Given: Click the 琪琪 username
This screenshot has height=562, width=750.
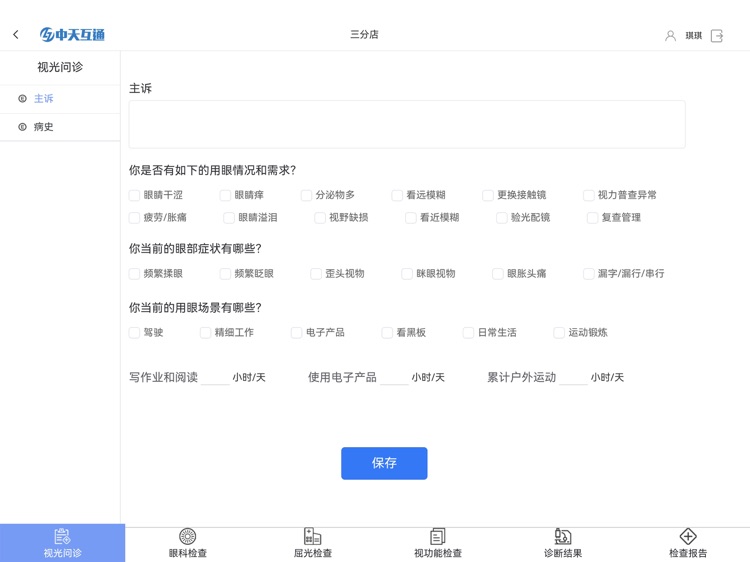Looking at the screenshot, I should (694, 35).
